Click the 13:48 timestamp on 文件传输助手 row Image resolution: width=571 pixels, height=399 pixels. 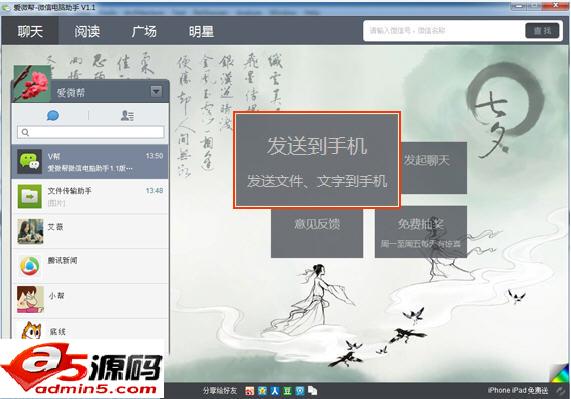click(154, 190)
